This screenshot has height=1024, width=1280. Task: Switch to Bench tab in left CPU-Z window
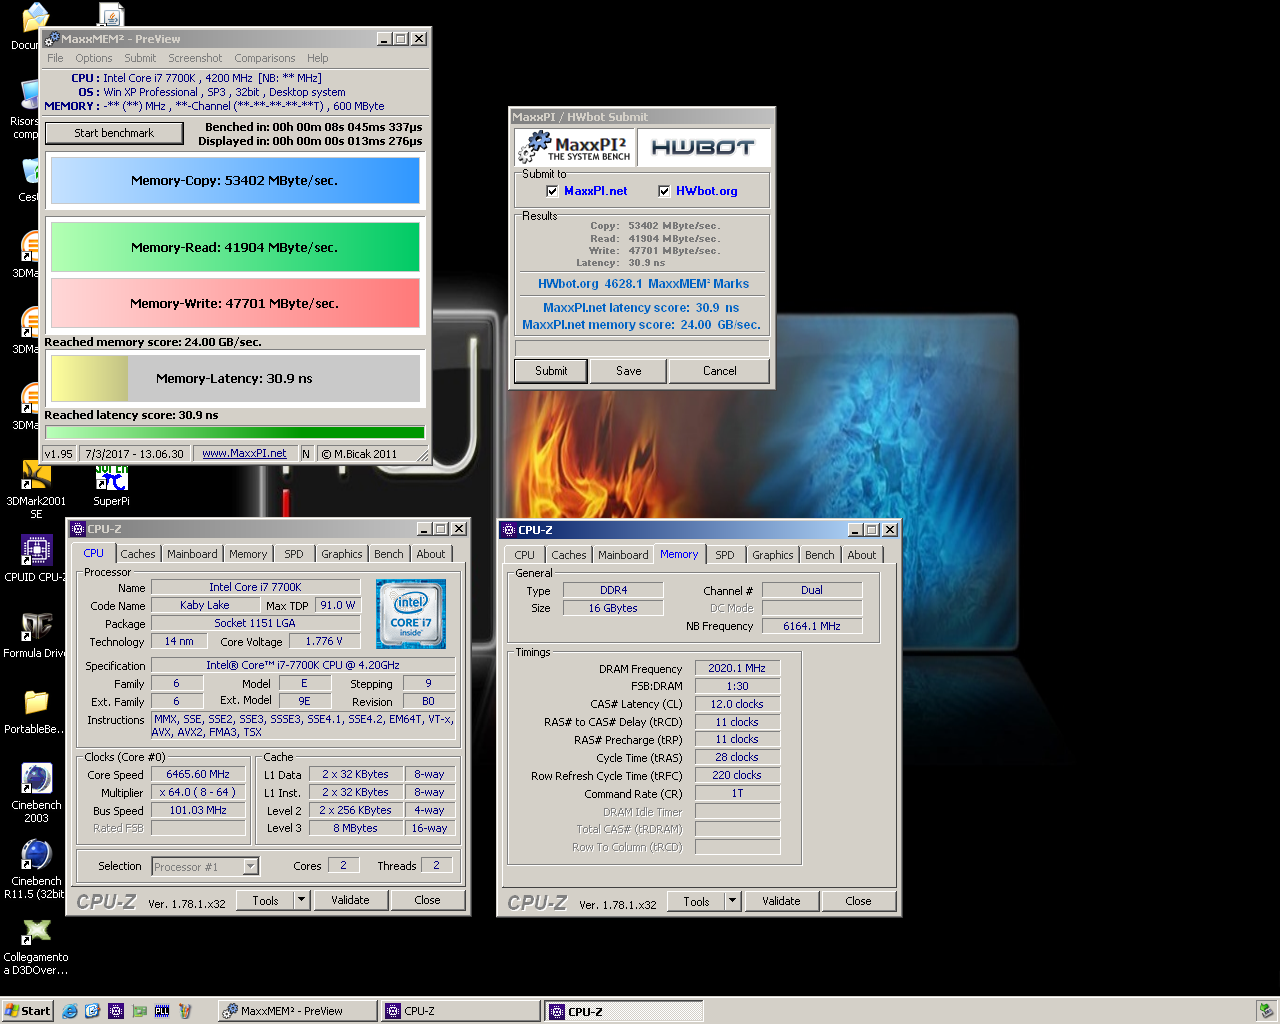click(x=389, y=554)
